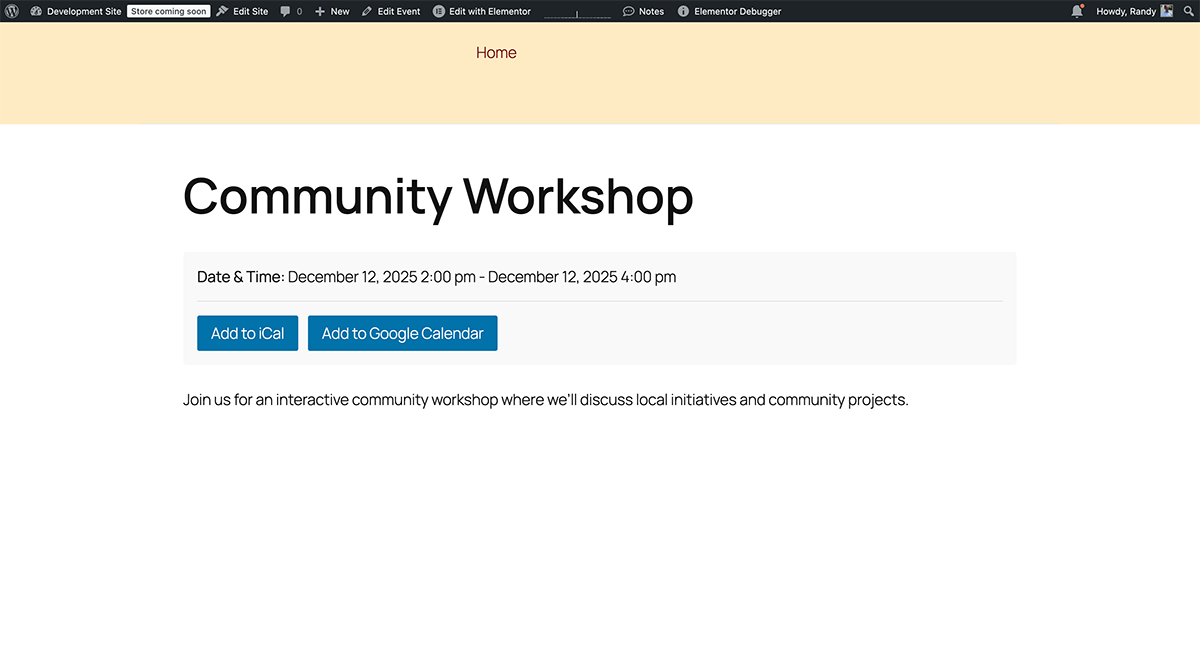Click the Add to Google Calendar button

[402, 333]
